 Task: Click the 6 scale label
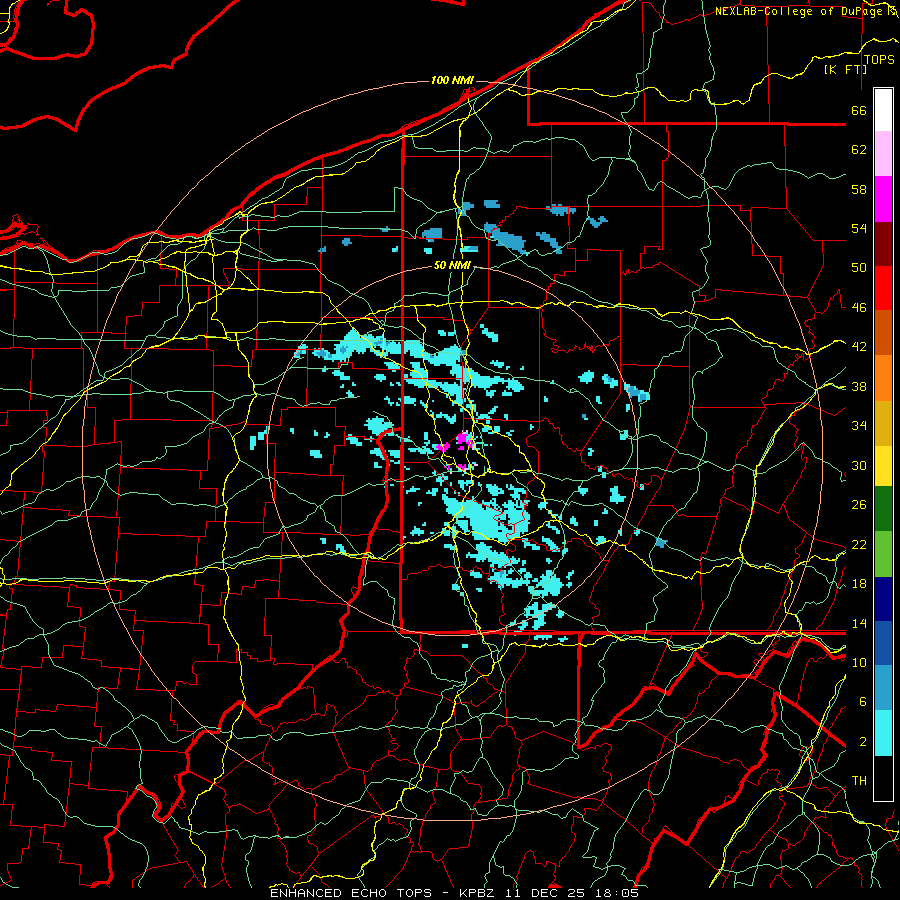863,702
